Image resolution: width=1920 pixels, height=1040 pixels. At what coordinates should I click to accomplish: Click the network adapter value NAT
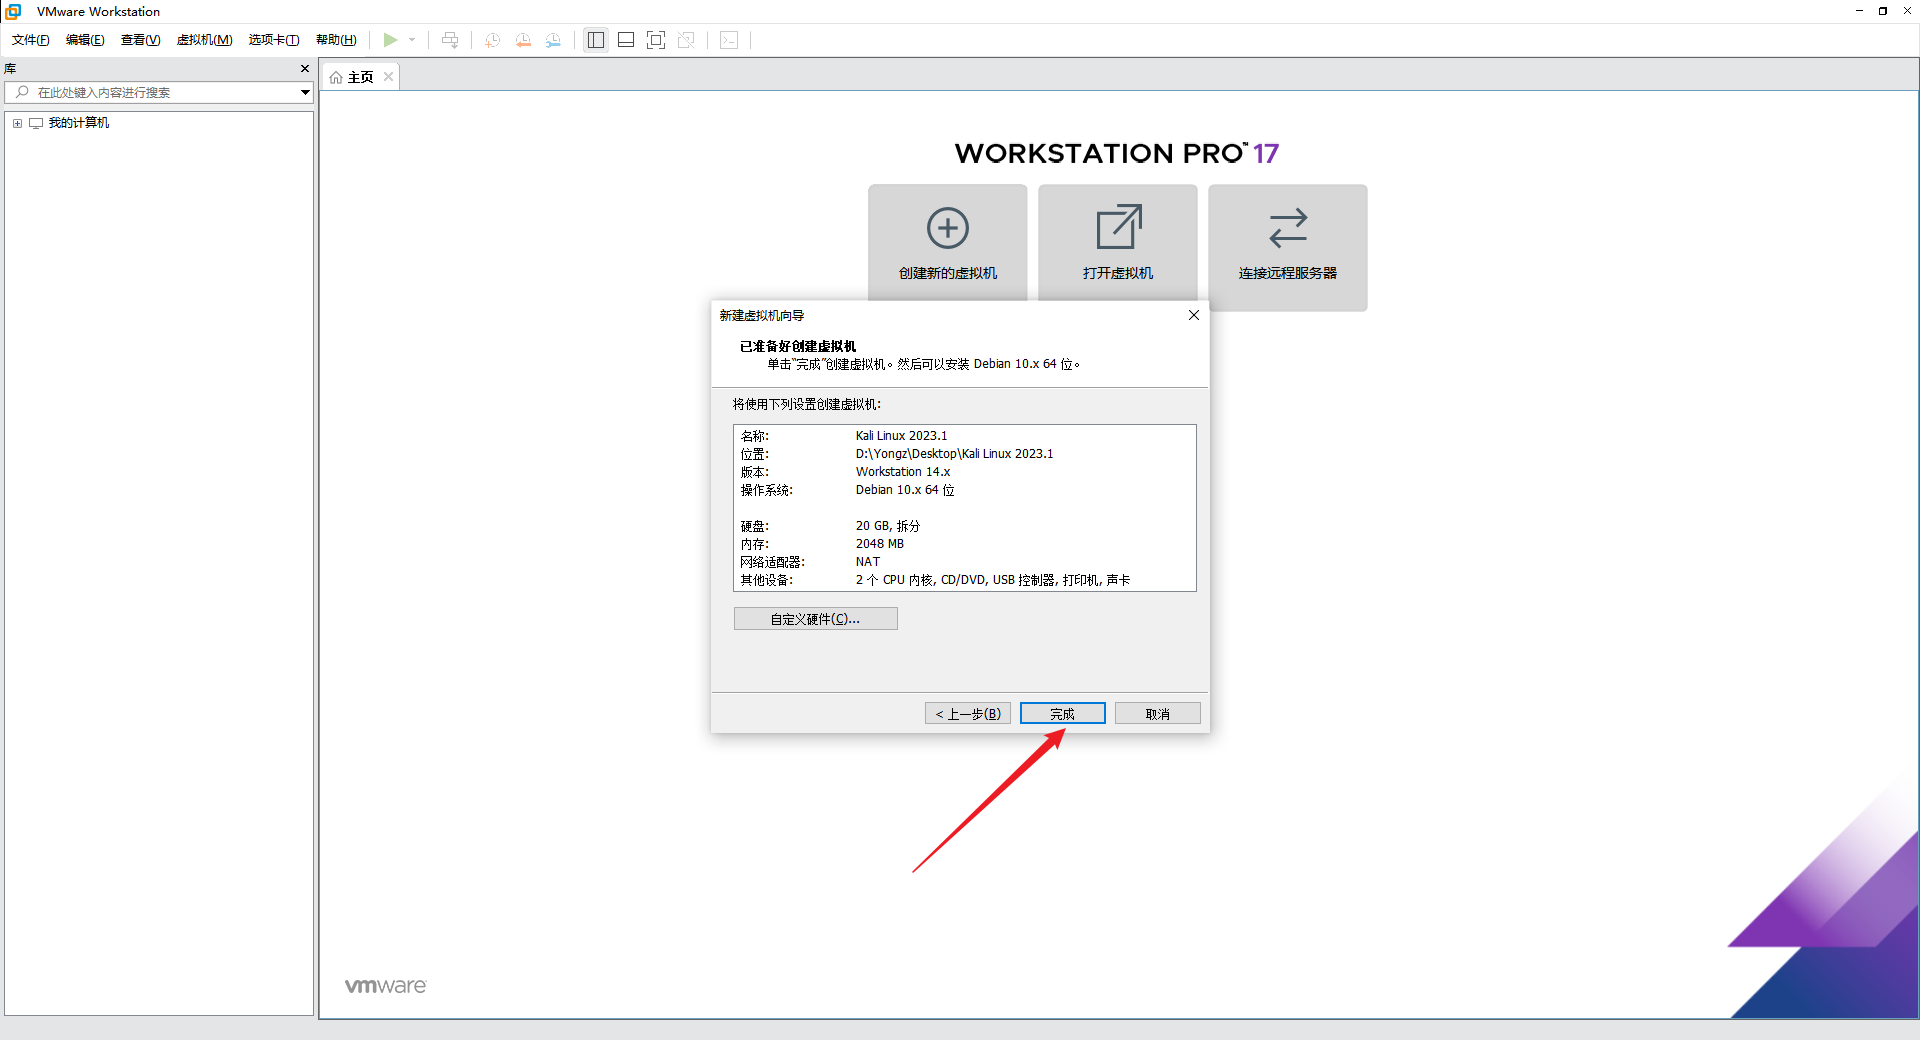click(x=868, y=562)
